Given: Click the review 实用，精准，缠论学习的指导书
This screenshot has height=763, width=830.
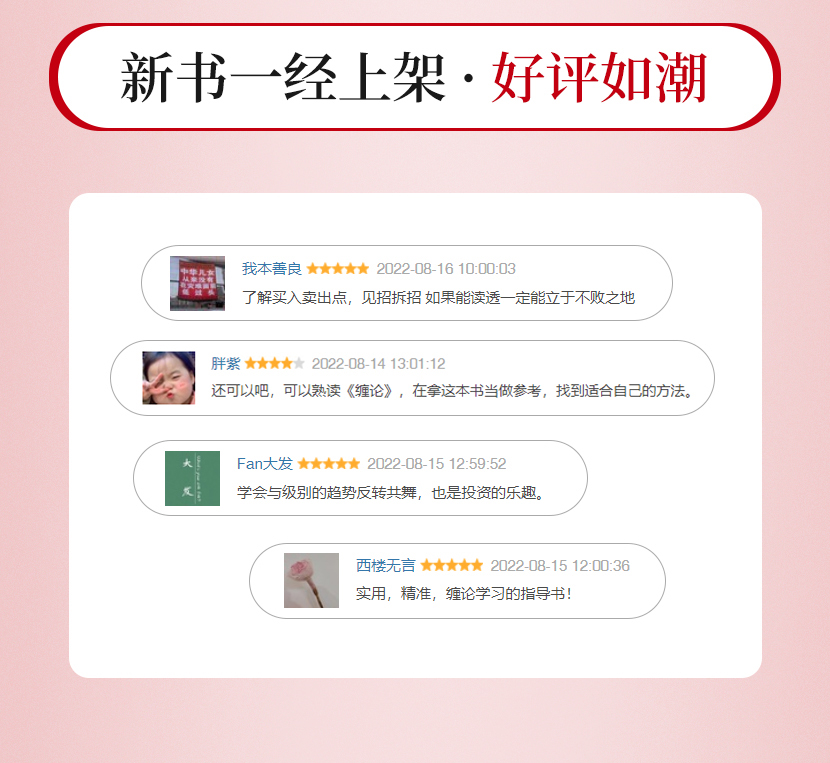Looking at the screenshot, I should (x=464, y=594).
